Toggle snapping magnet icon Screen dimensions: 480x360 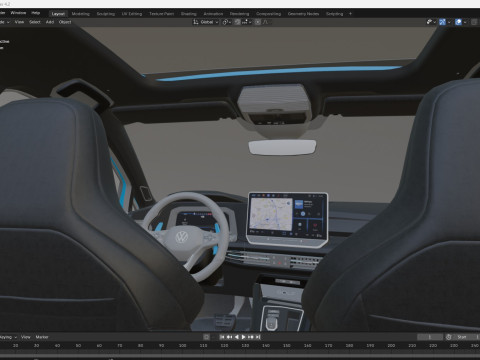[237, 22]
